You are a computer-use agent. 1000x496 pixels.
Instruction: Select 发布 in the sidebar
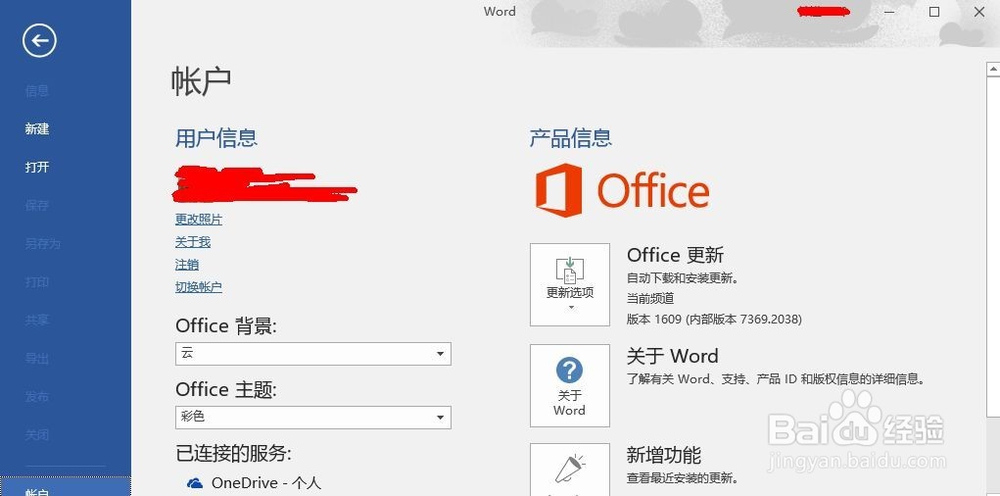[x=37, y=397]
